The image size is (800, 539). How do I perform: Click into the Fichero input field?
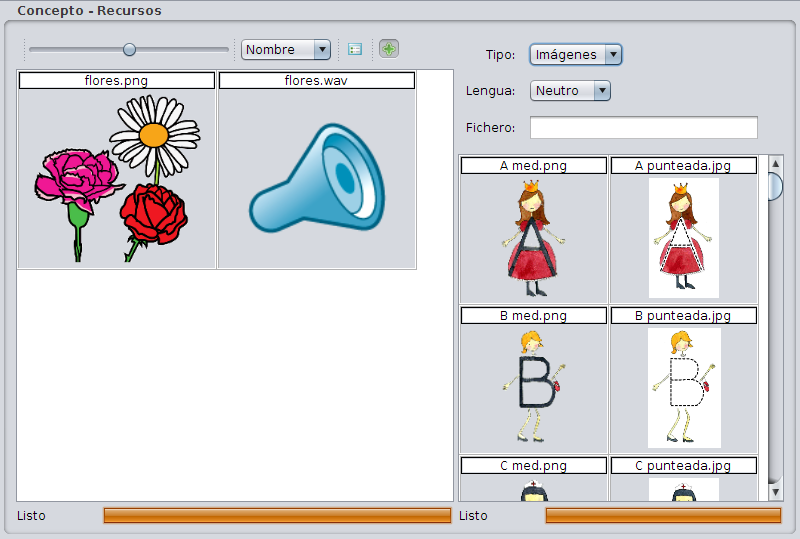(643, 127)
